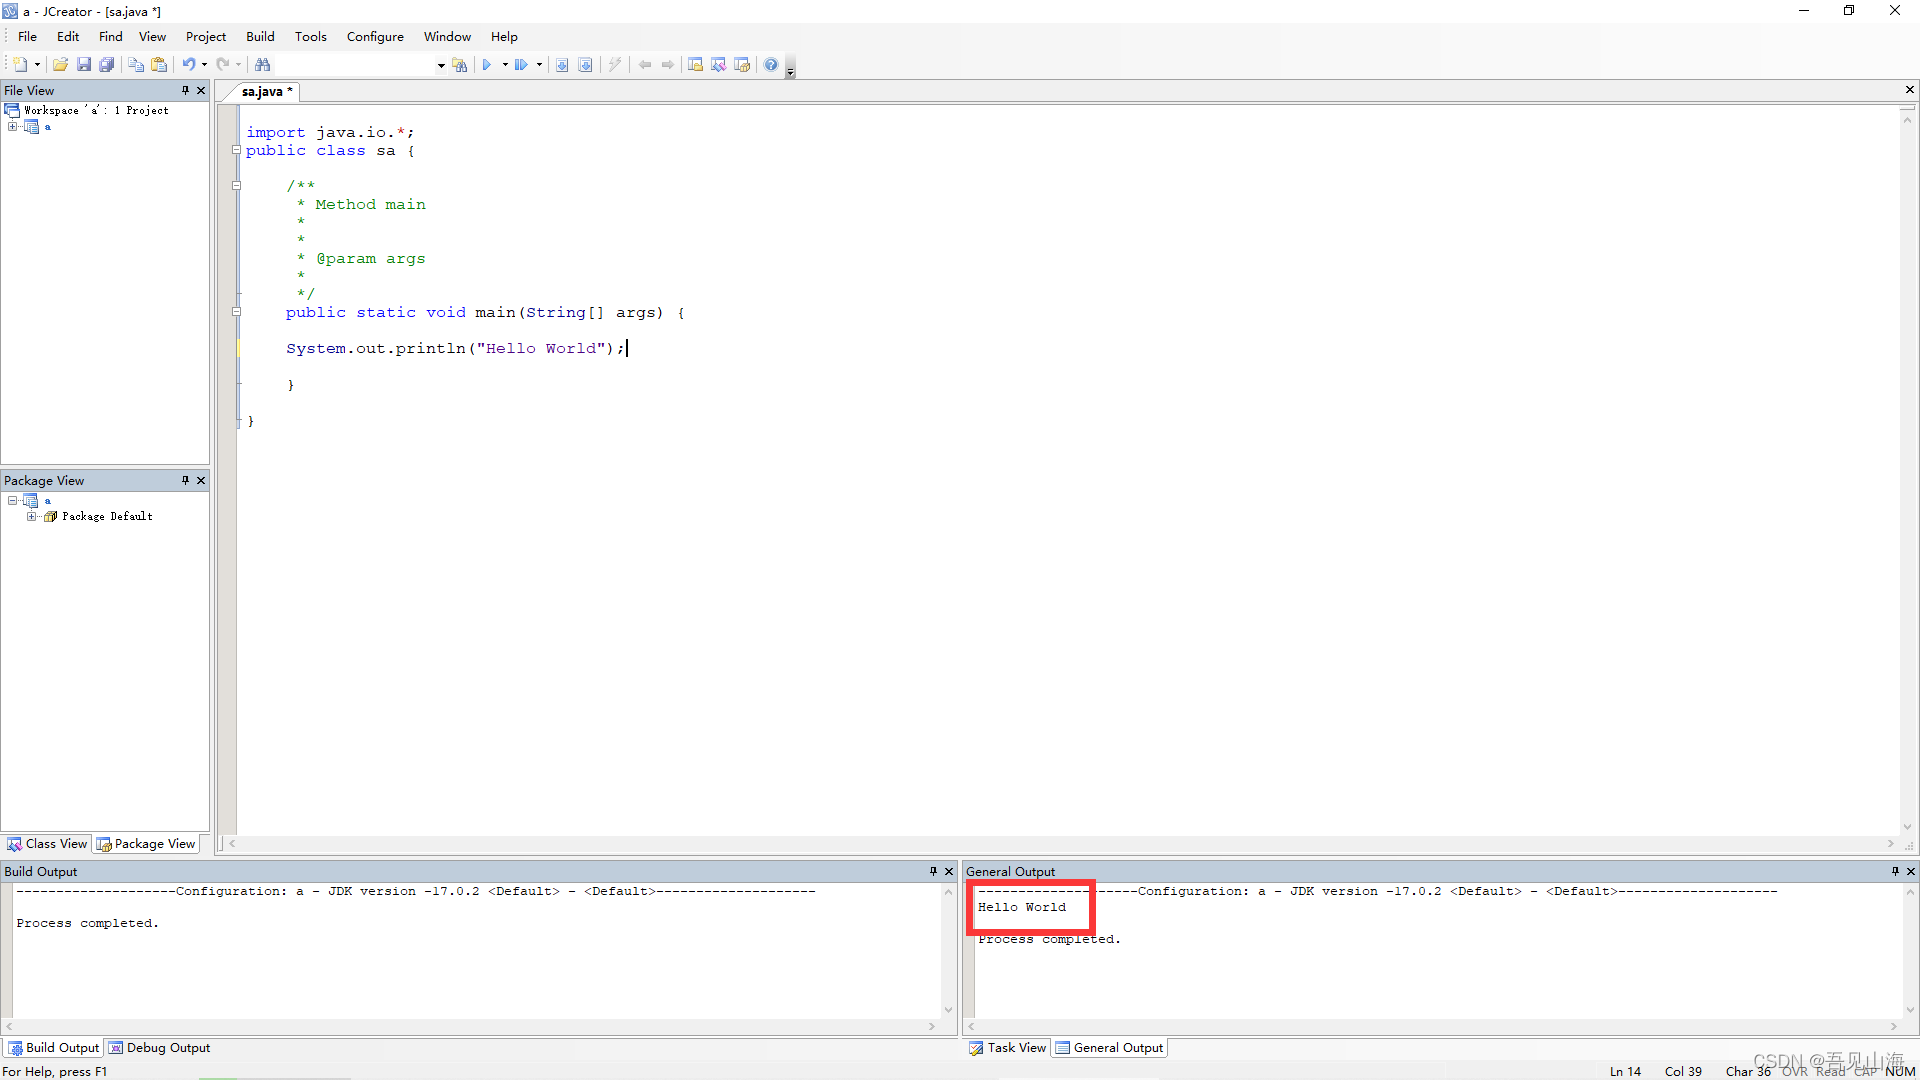The height and width of the screenshot is (1080, 1920).
Task: Expand project 'a' in File View
Action: tap(12, 127)
